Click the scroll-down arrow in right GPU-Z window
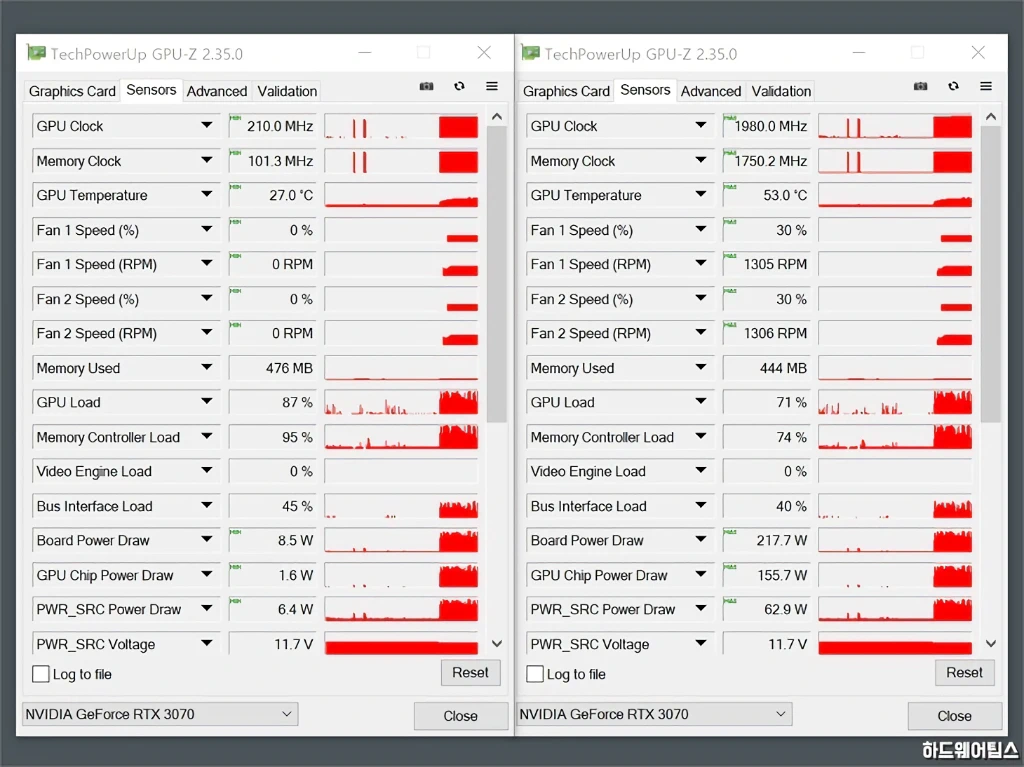The image size is (1024, 767). pyautogui.click(x=991, y=644)
